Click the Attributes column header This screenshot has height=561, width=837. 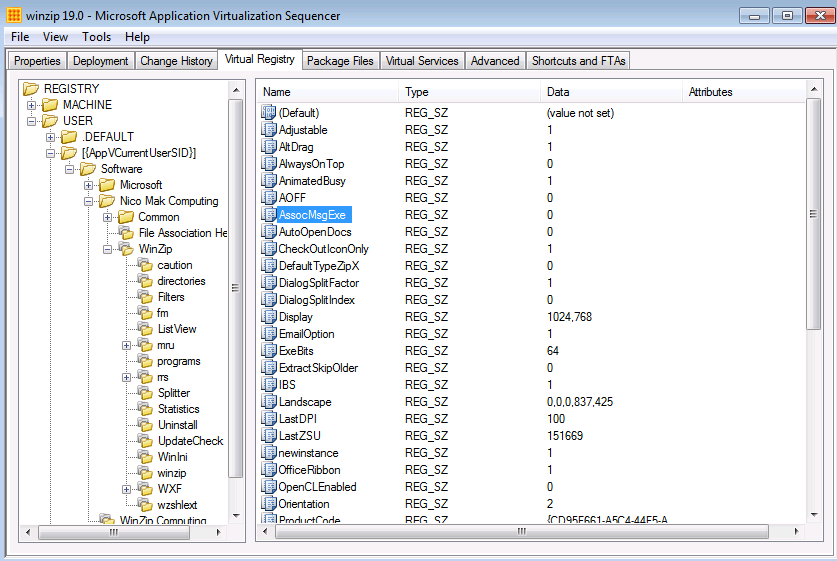pyautogui.click(x=744, y=92)
